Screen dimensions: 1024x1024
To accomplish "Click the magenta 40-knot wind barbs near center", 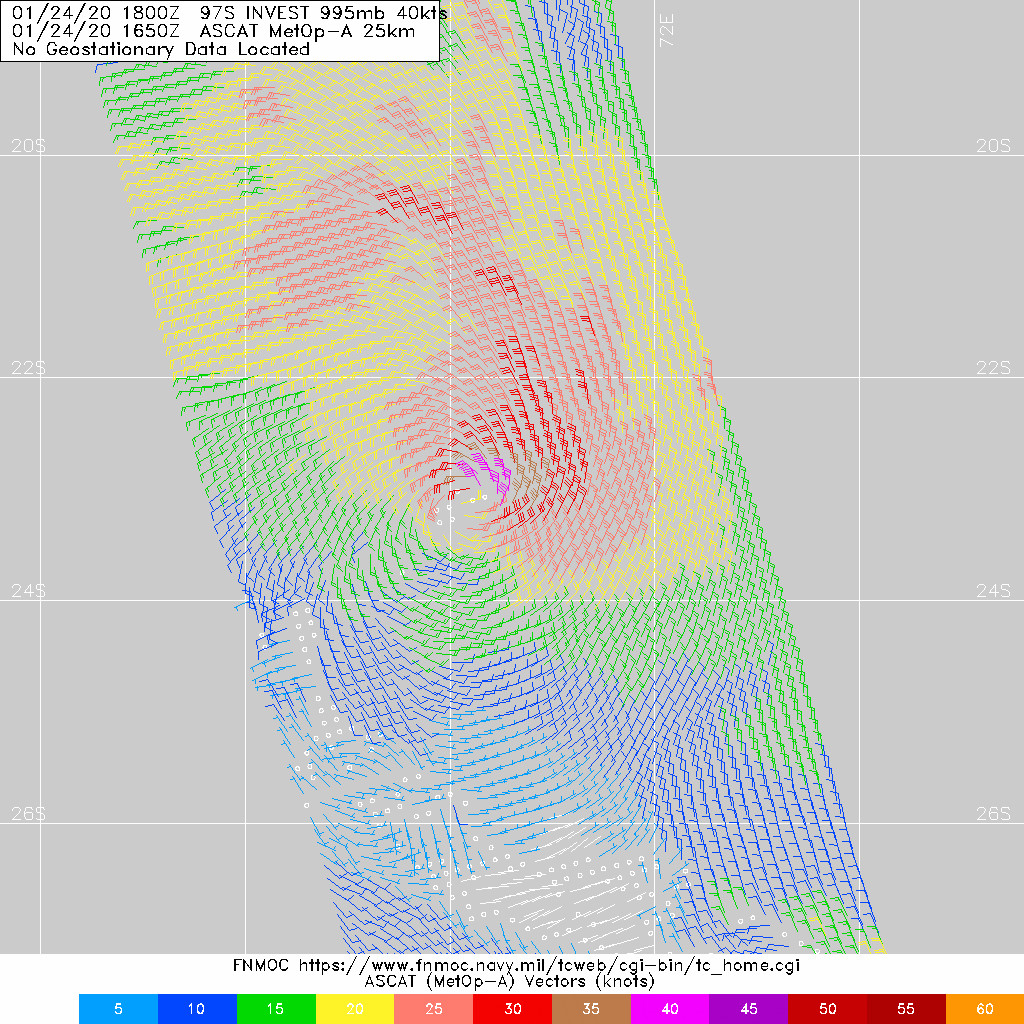I will point(487,467).
